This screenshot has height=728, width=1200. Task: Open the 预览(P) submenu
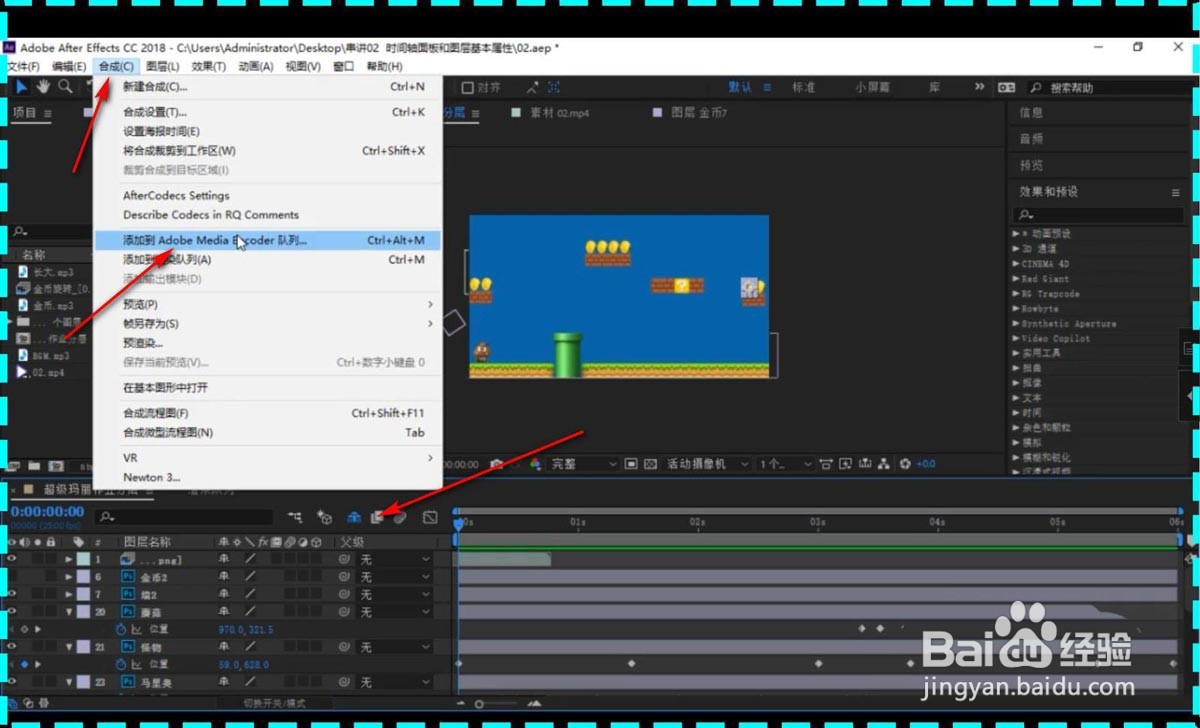click(268, 304)
